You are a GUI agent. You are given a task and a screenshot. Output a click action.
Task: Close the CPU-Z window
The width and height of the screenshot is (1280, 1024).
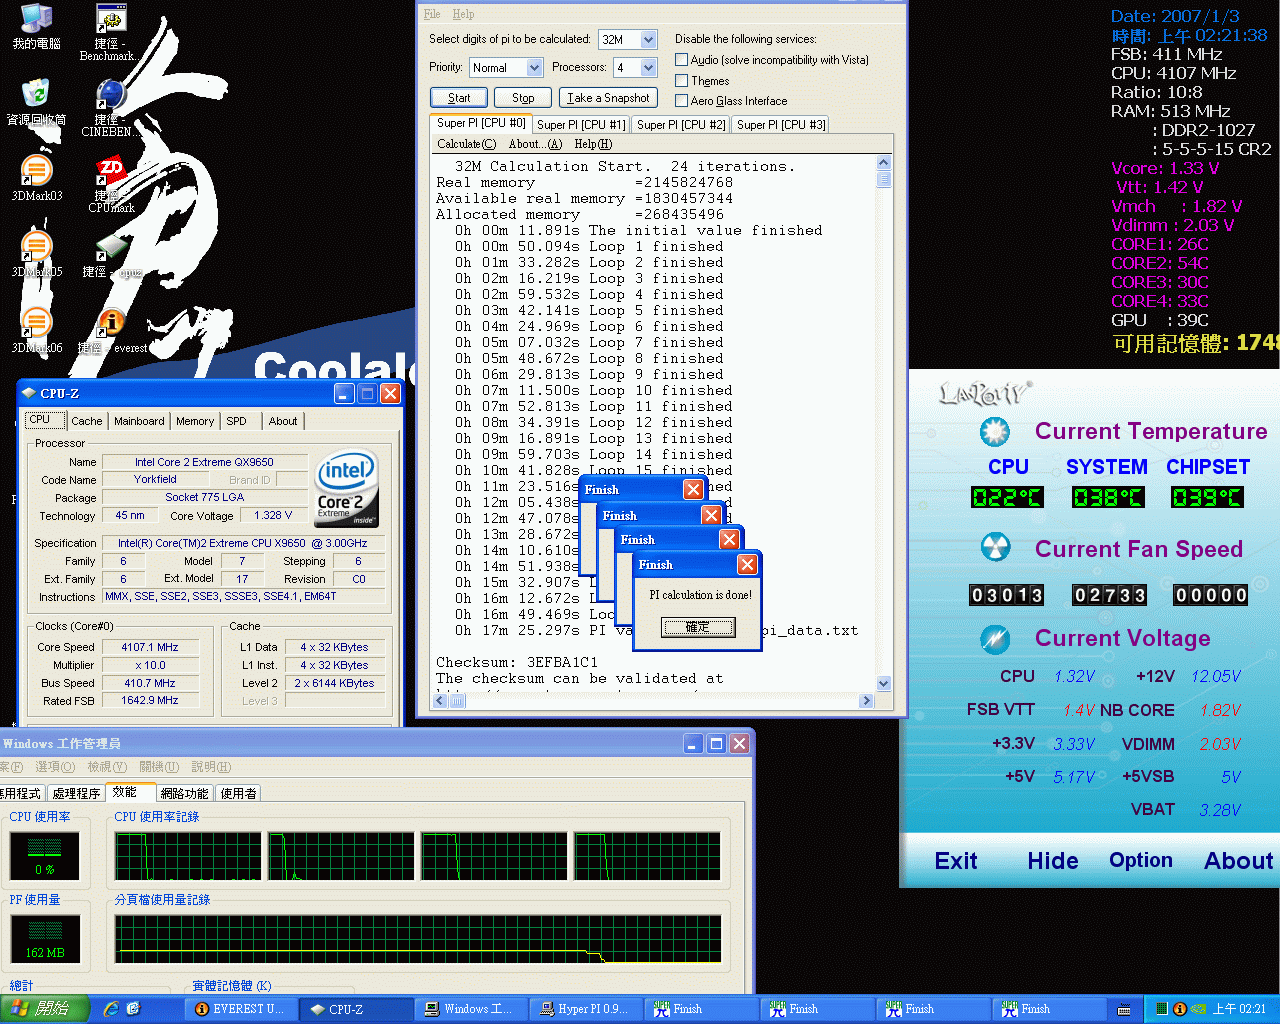click(390, 393)
